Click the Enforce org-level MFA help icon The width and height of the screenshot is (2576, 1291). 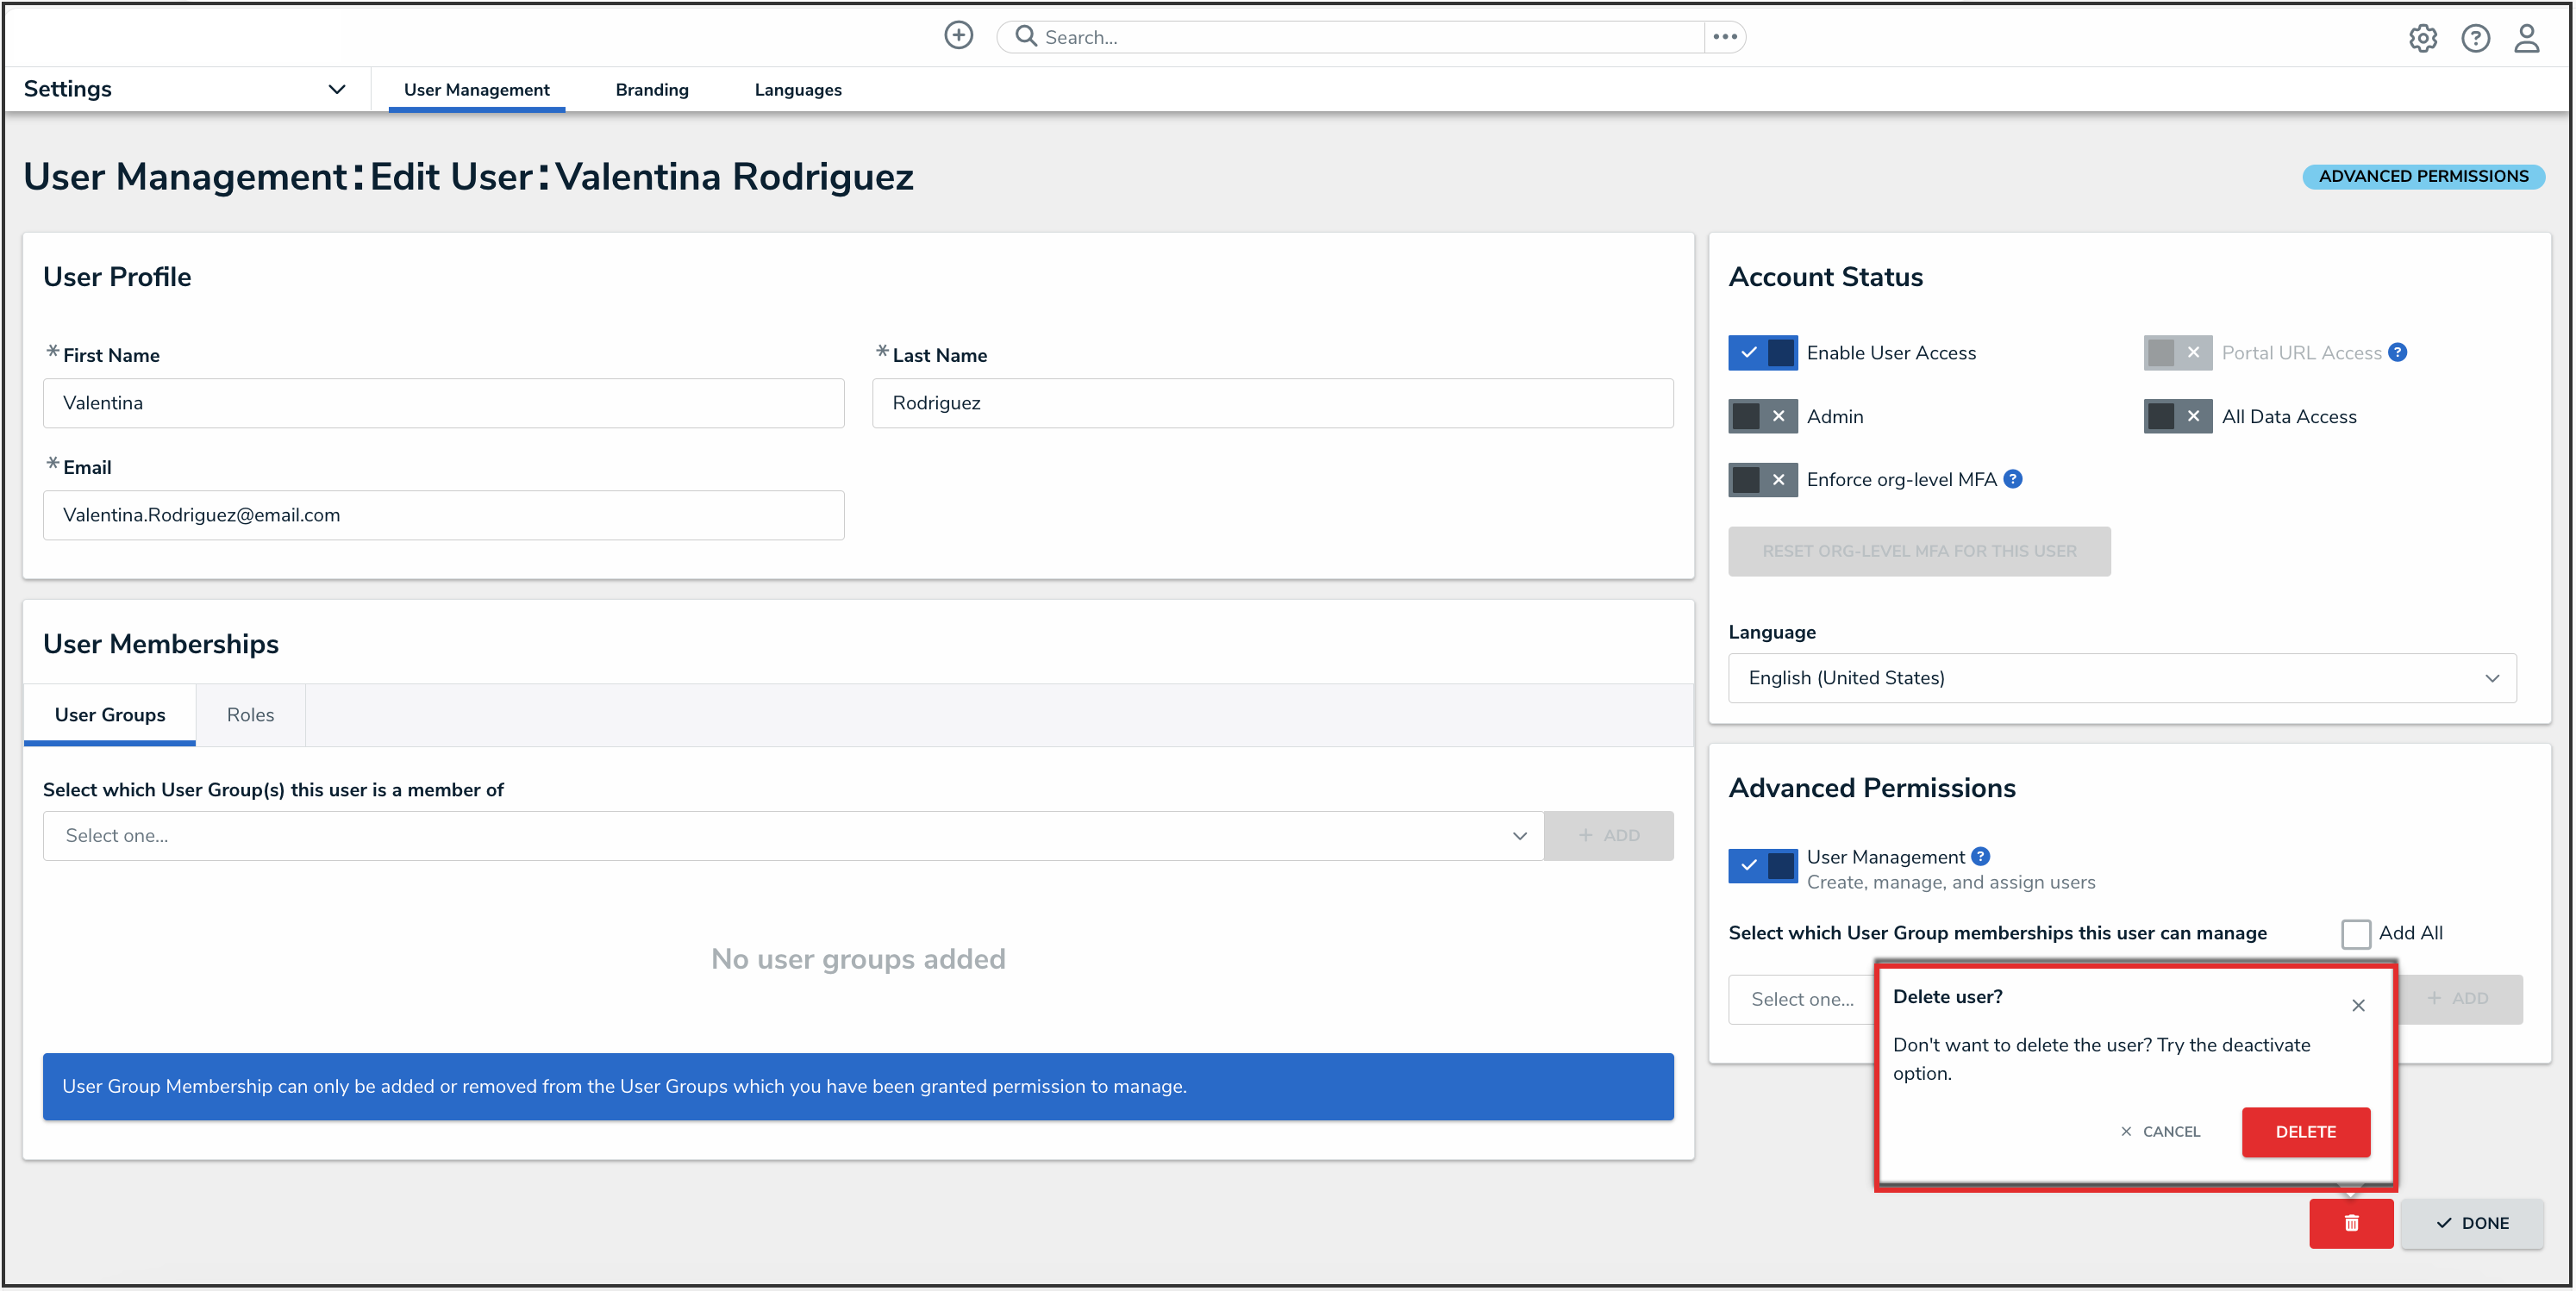2013,479
